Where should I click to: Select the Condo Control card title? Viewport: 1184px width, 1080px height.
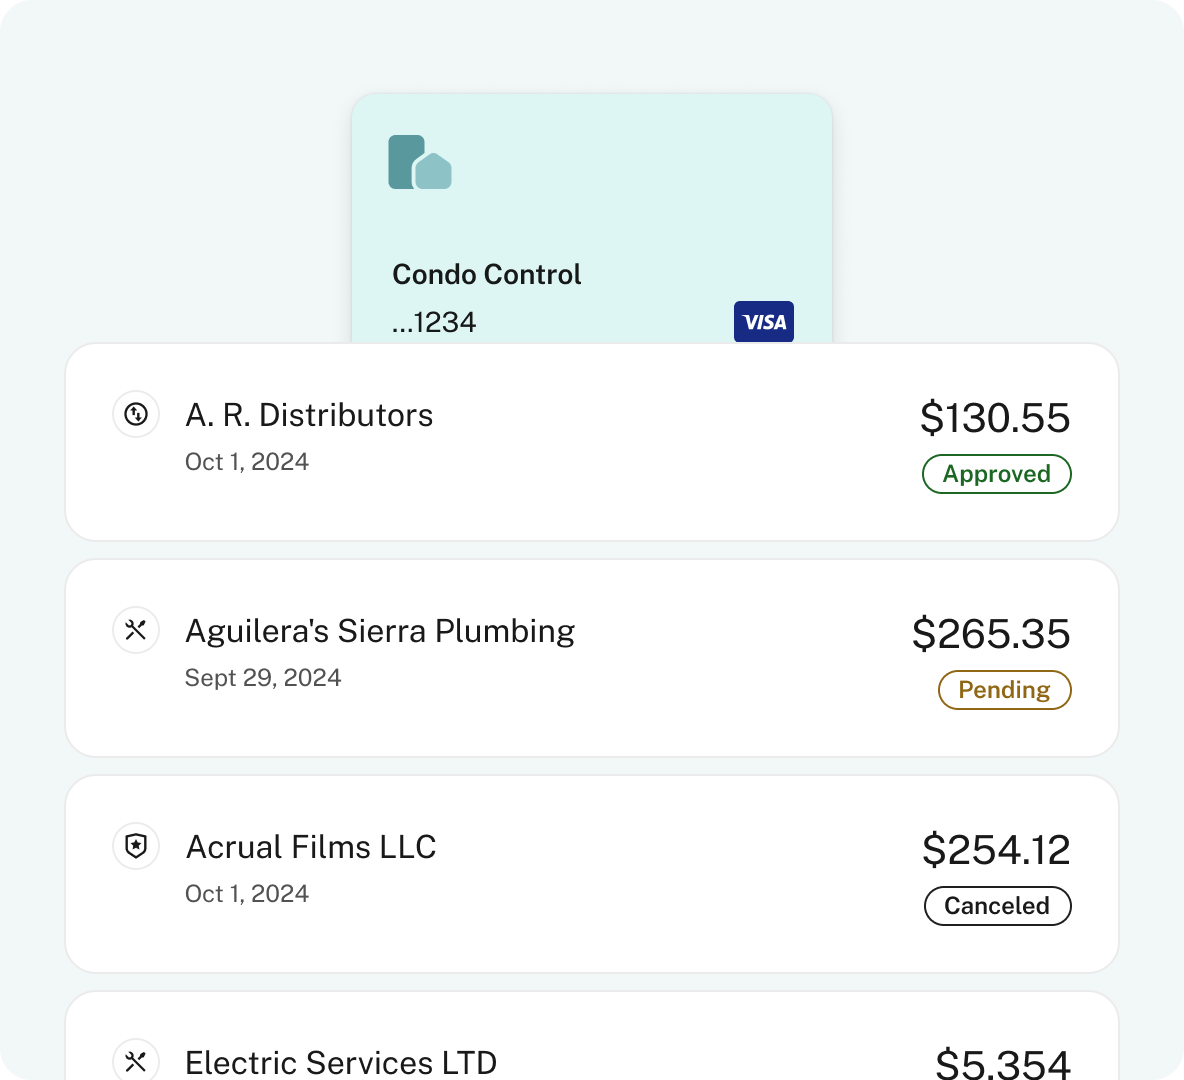click(x=486, y=274)
